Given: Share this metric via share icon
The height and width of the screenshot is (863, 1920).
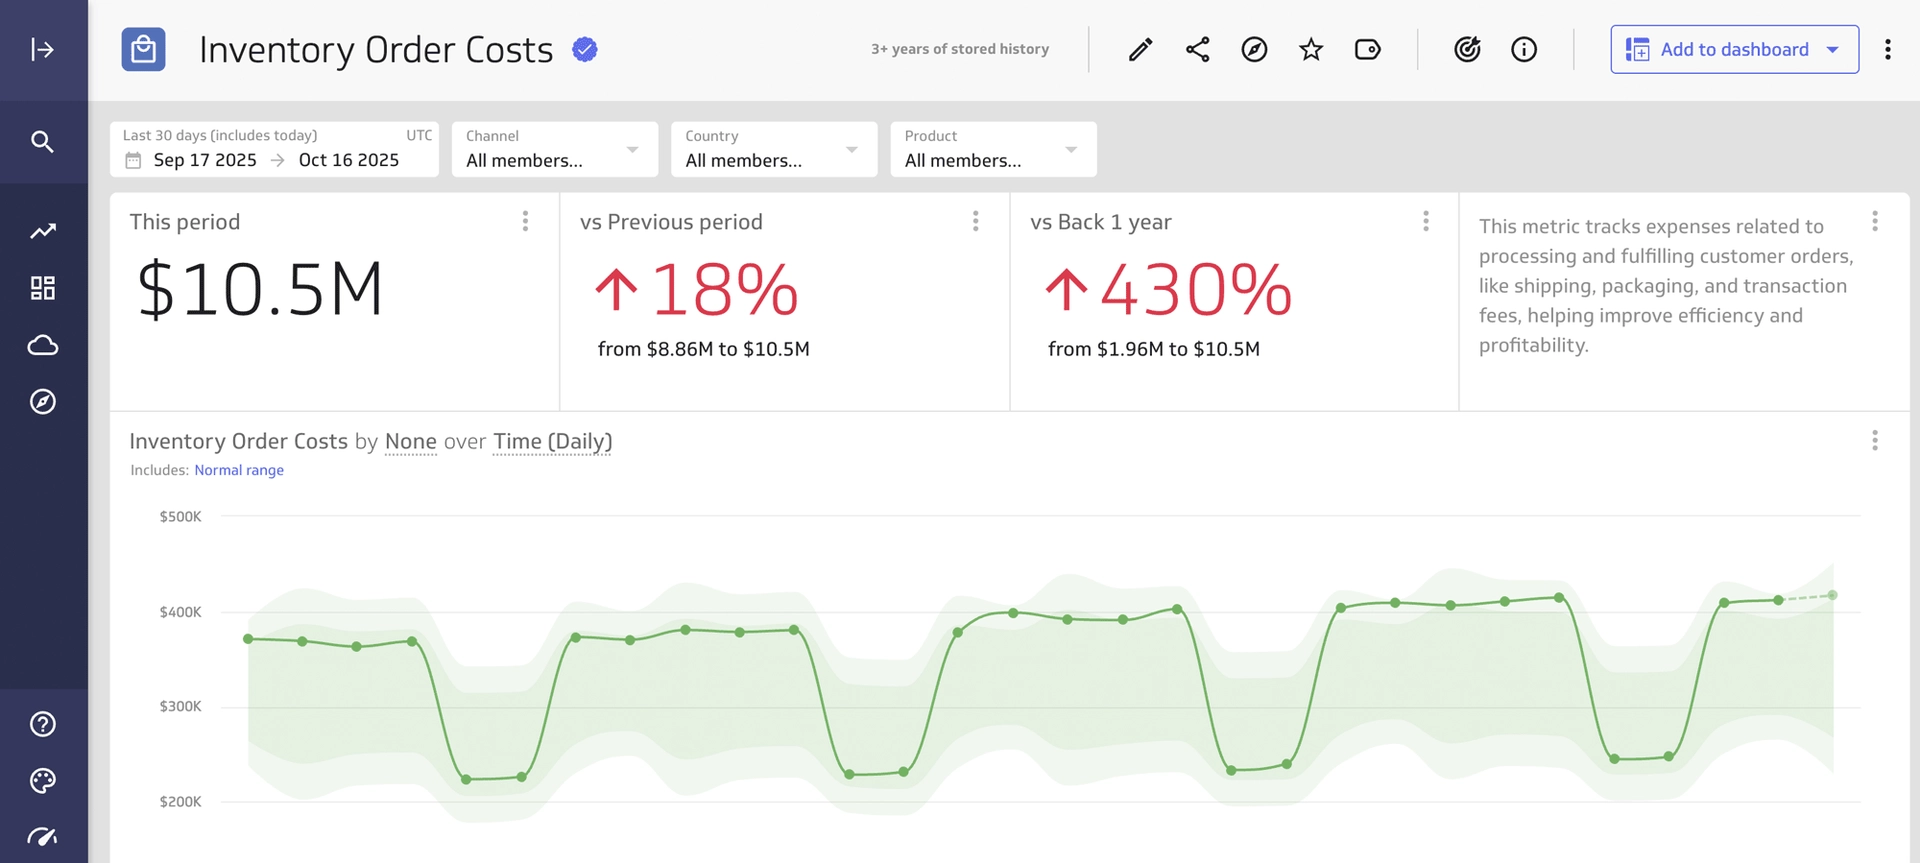Looking at the screenshot, I should (1197, 49).
